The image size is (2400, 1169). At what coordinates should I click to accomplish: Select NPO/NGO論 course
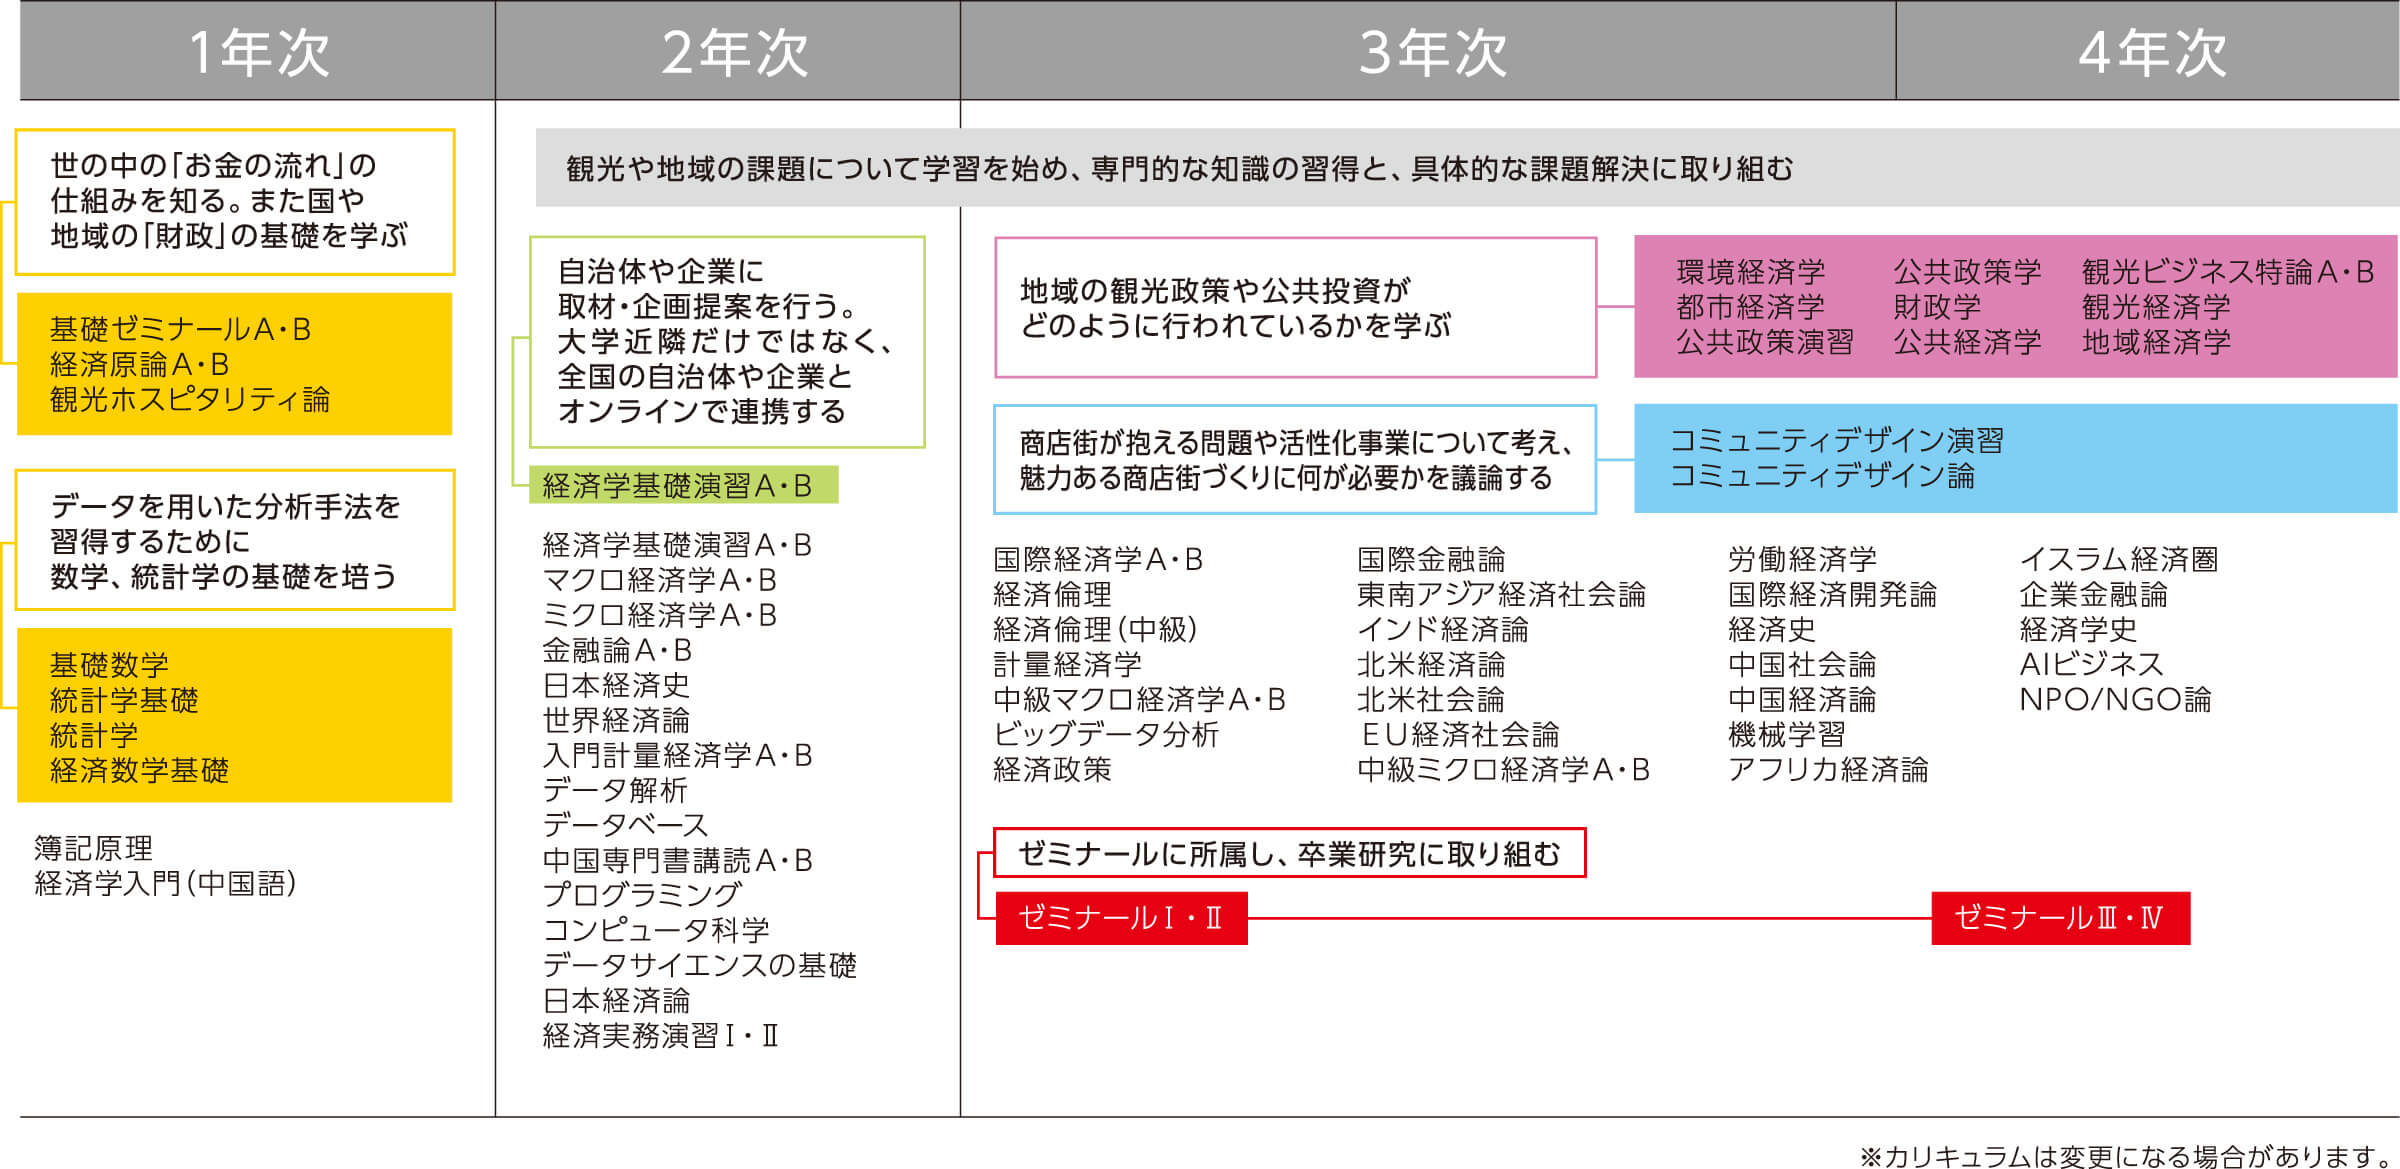point(2116,699)
